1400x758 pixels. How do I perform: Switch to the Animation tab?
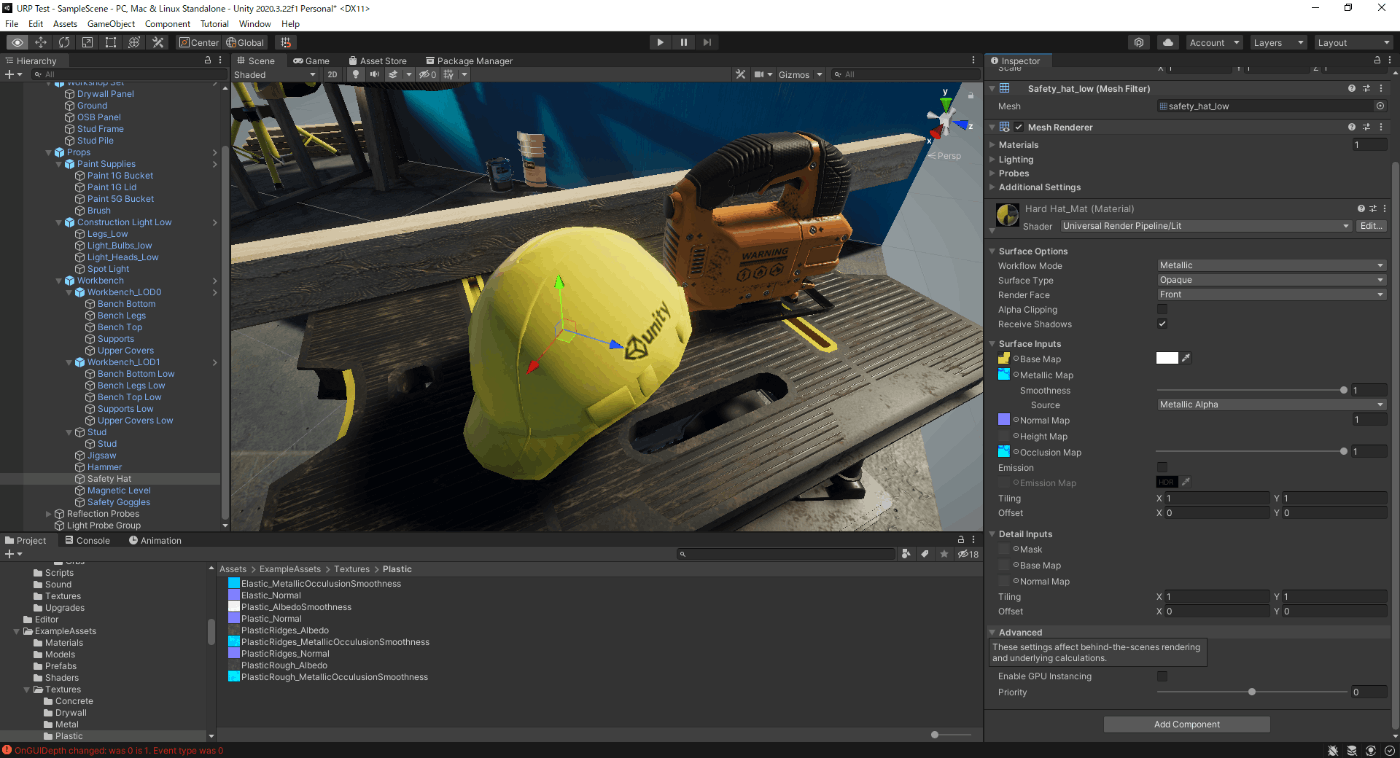[x=155, y=540]
